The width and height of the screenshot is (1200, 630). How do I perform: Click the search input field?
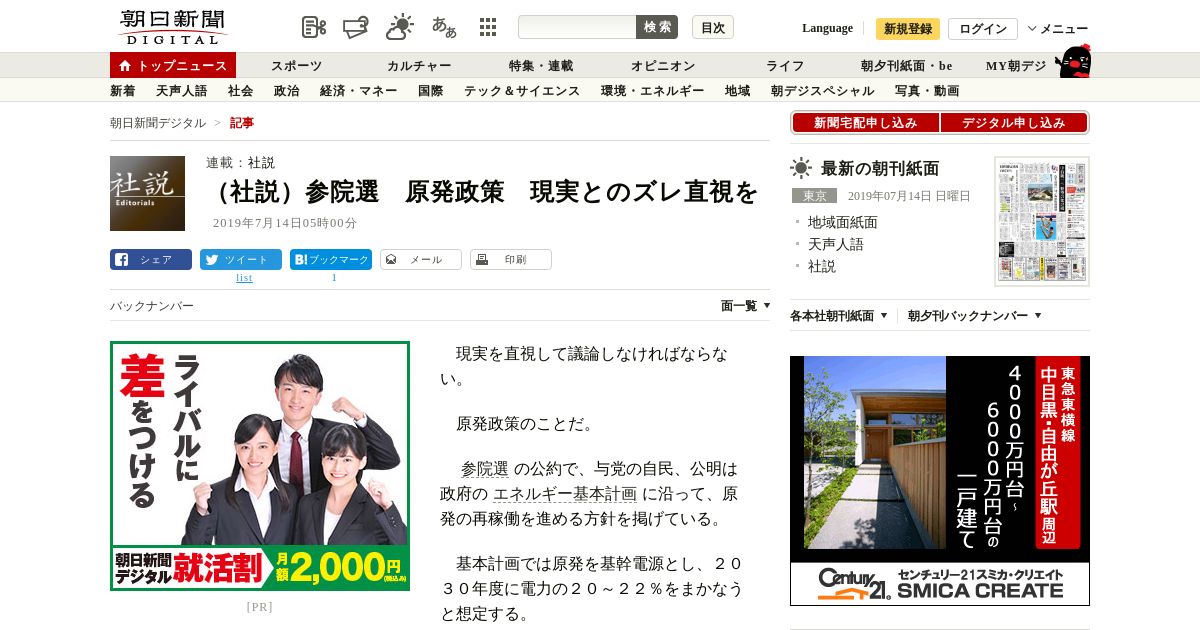tap(577, 27)
